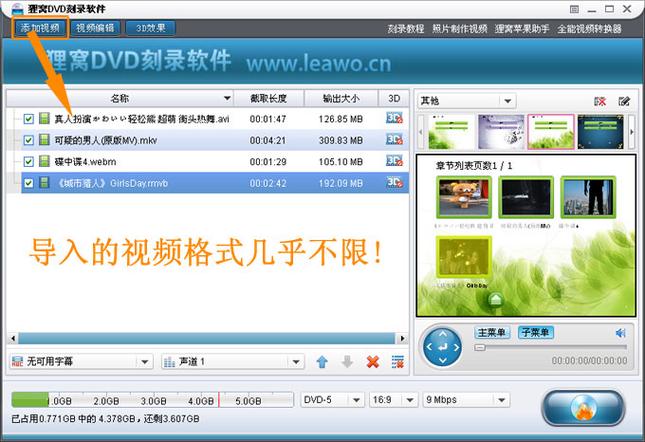Click the 输出大小 column header
The image size is (645, 442).
(341, 98)
